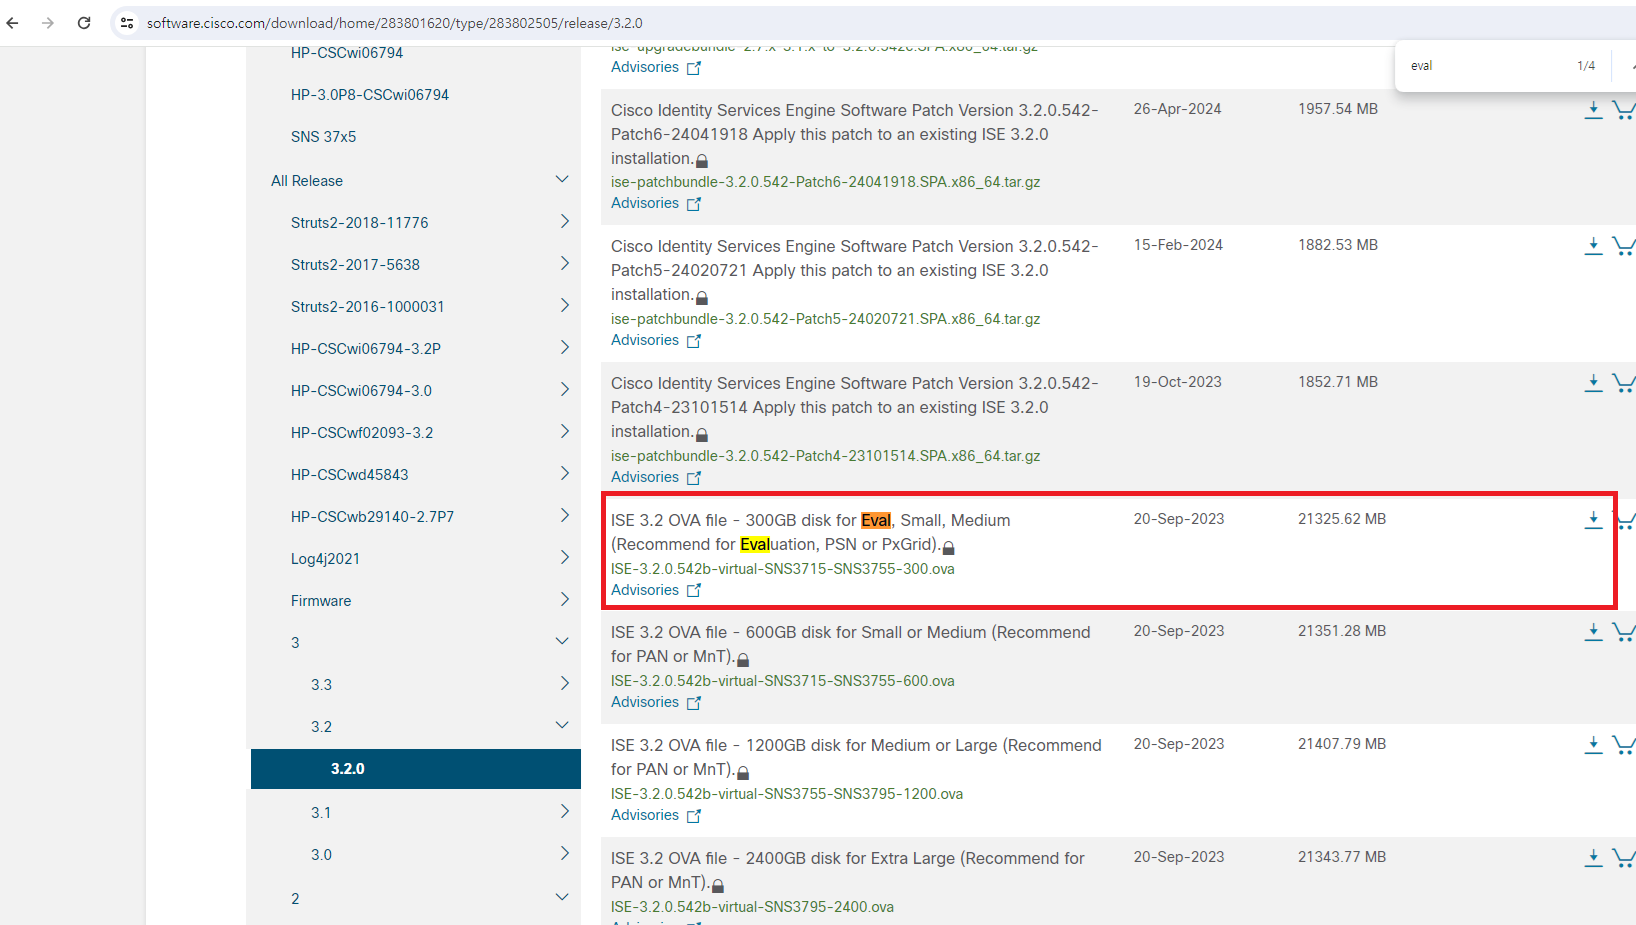Open site information icon in address bar

[127, 23]
